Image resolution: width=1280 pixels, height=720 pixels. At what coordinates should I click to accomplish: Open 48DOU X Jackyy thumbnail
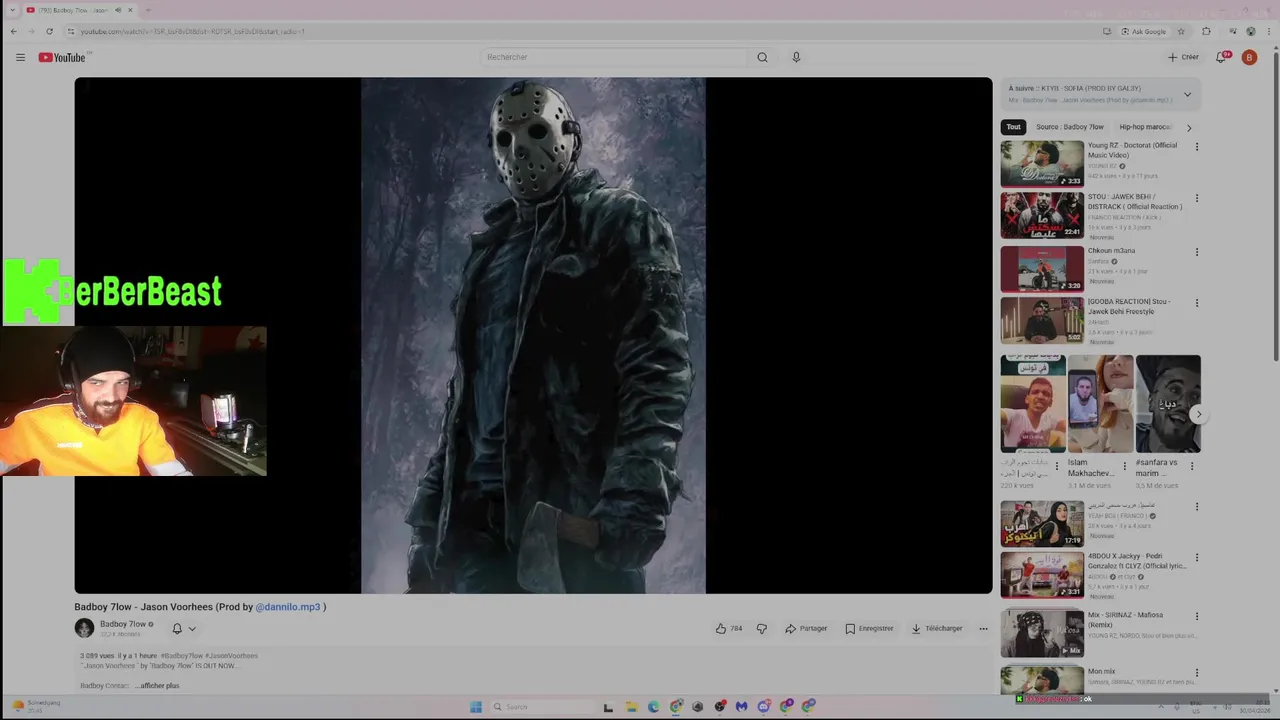pyautogui.click(x=1042, y=575)
